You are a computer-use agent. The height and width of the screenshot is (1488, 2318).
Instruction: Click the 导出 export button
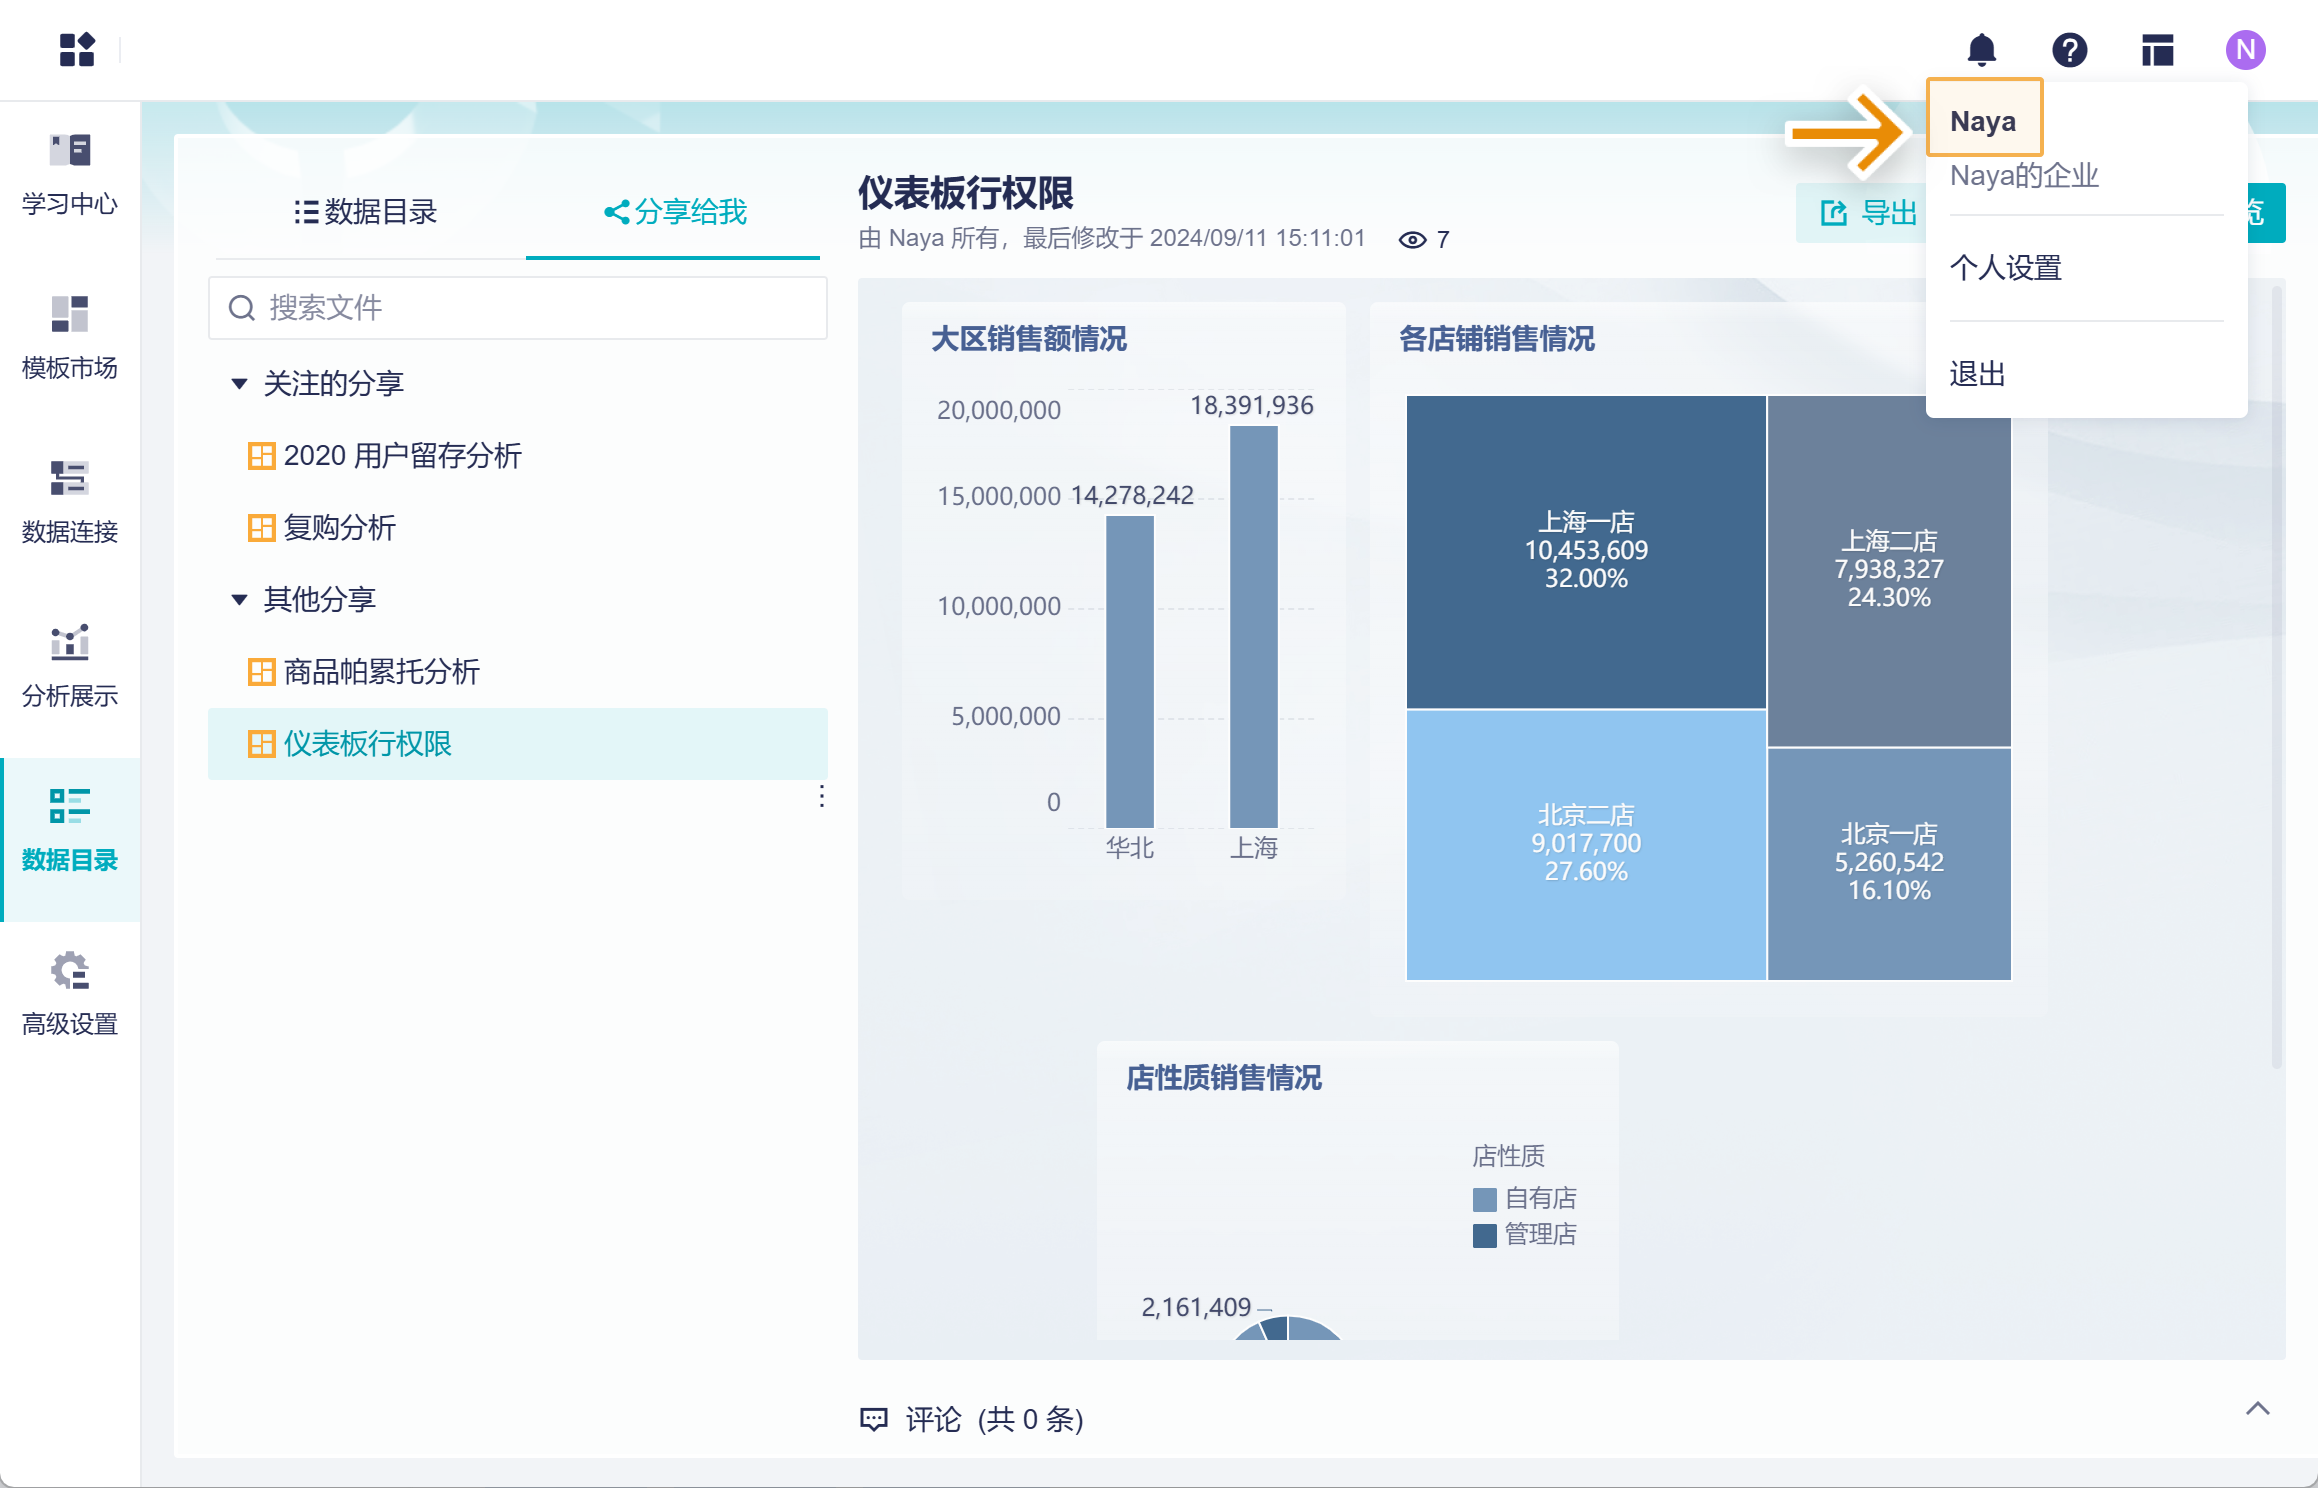[1866, 212]
